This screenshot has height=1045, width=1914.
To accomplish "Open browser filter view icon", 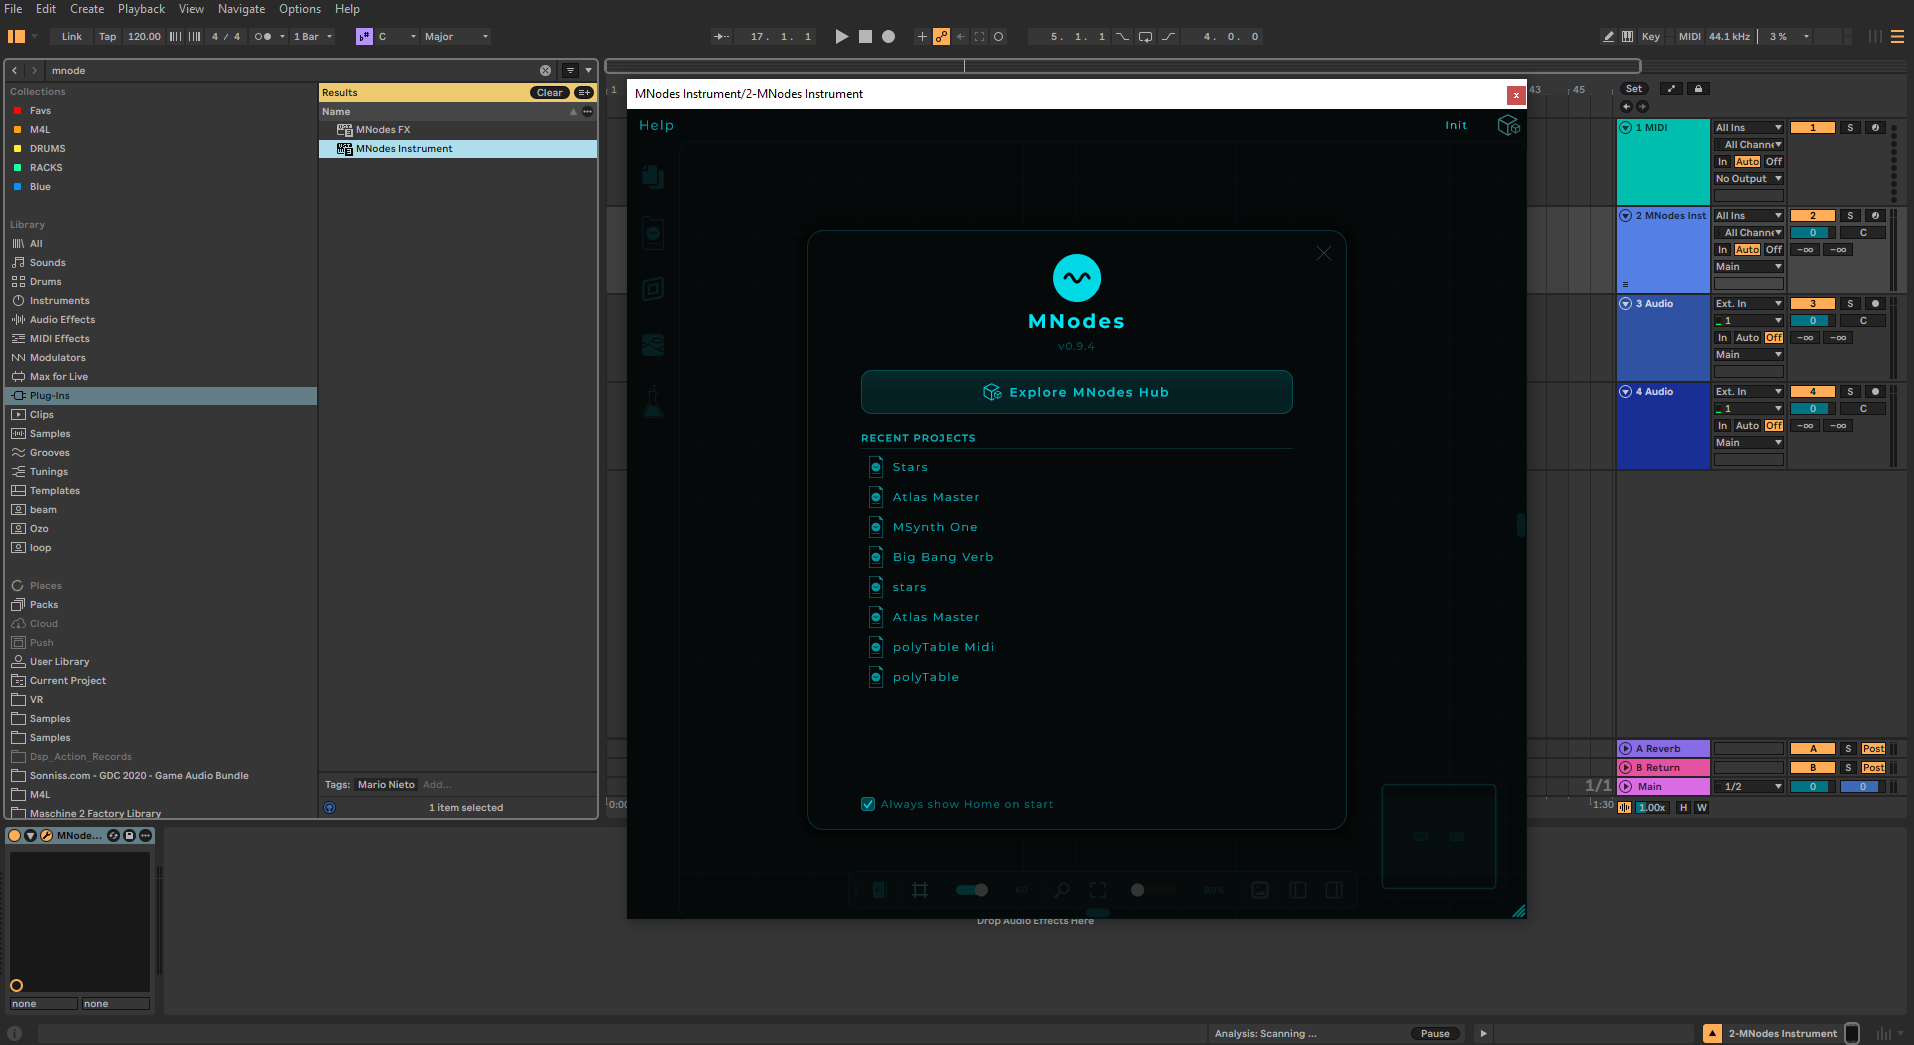I will [x=570, y=71].
